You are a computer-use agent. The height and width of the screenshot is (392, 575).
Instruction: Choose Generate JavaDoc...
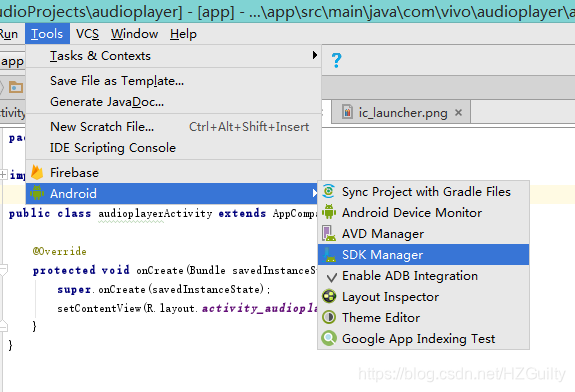coord(173,102)
